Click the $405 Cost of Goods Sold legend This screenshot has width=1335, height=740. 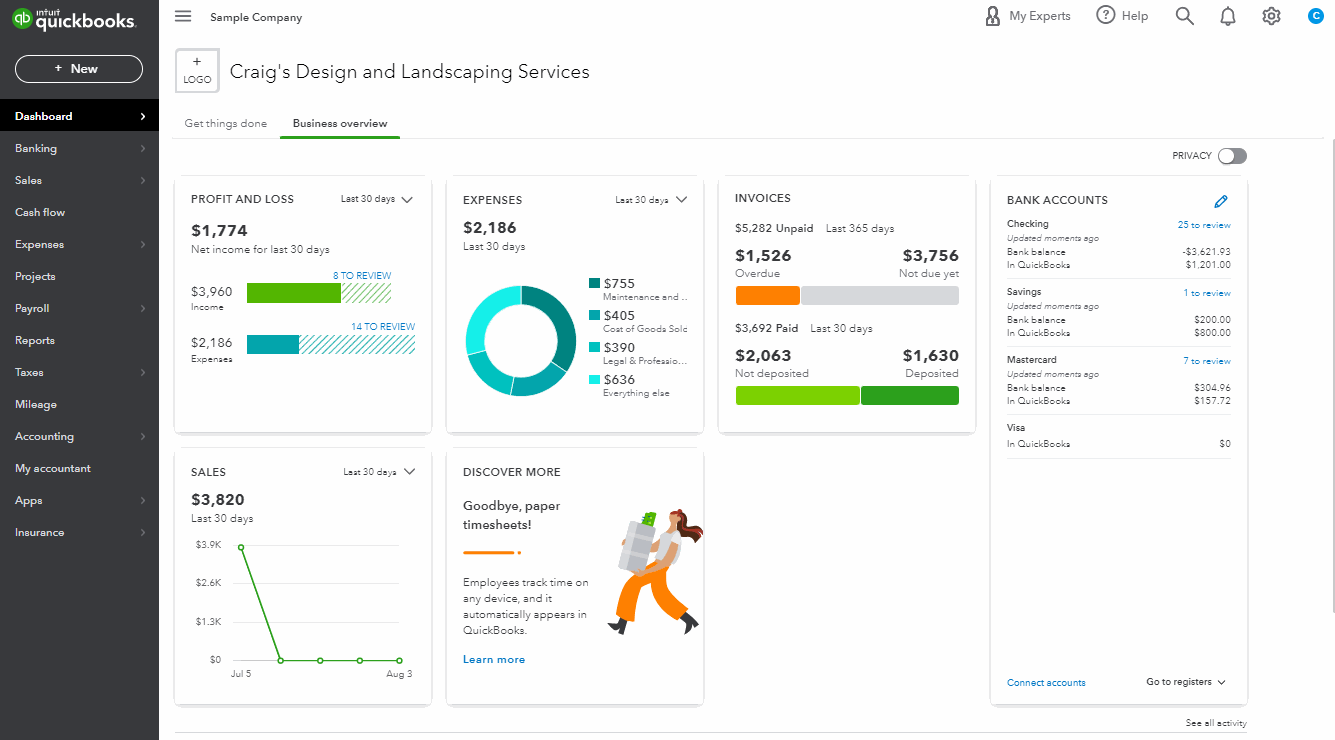[x=638, y=321]
